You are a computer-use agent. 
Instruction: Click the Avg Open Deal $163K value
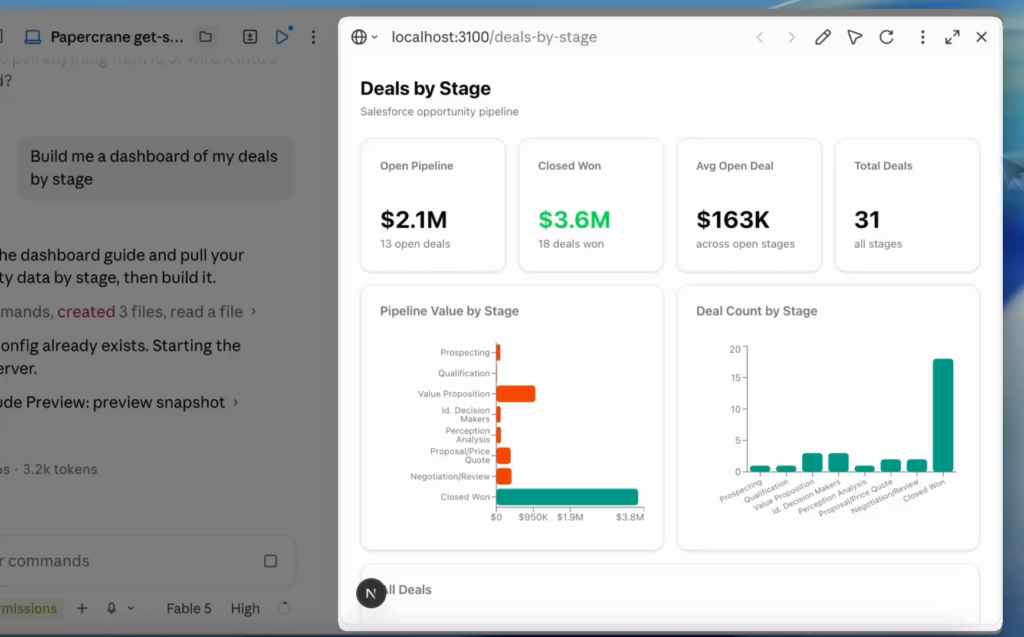(x=733, y=220)
